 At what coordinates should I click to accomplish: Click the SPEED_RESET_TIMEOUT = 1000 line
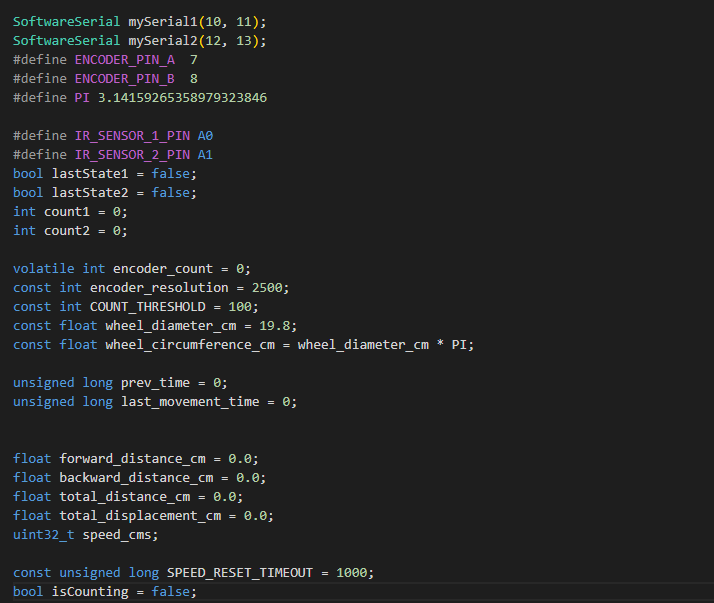click(193, 573)
